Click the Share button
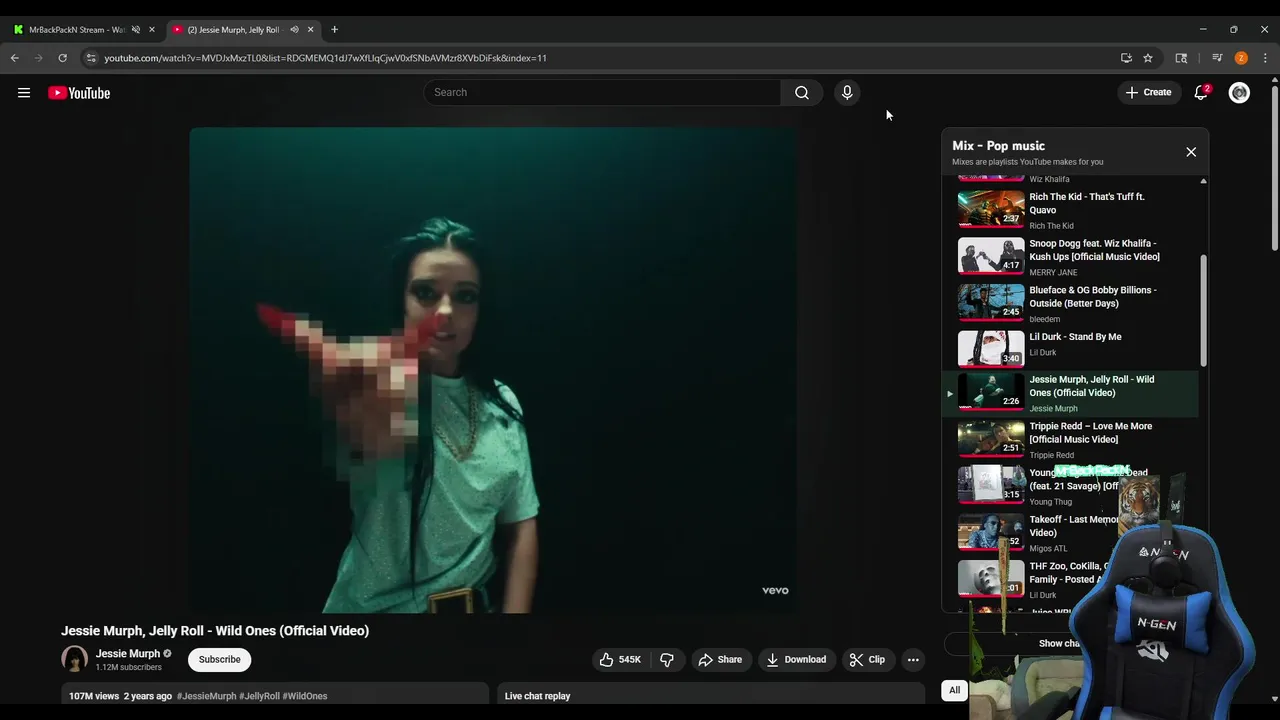1280x720 pixels. [720, 660]
